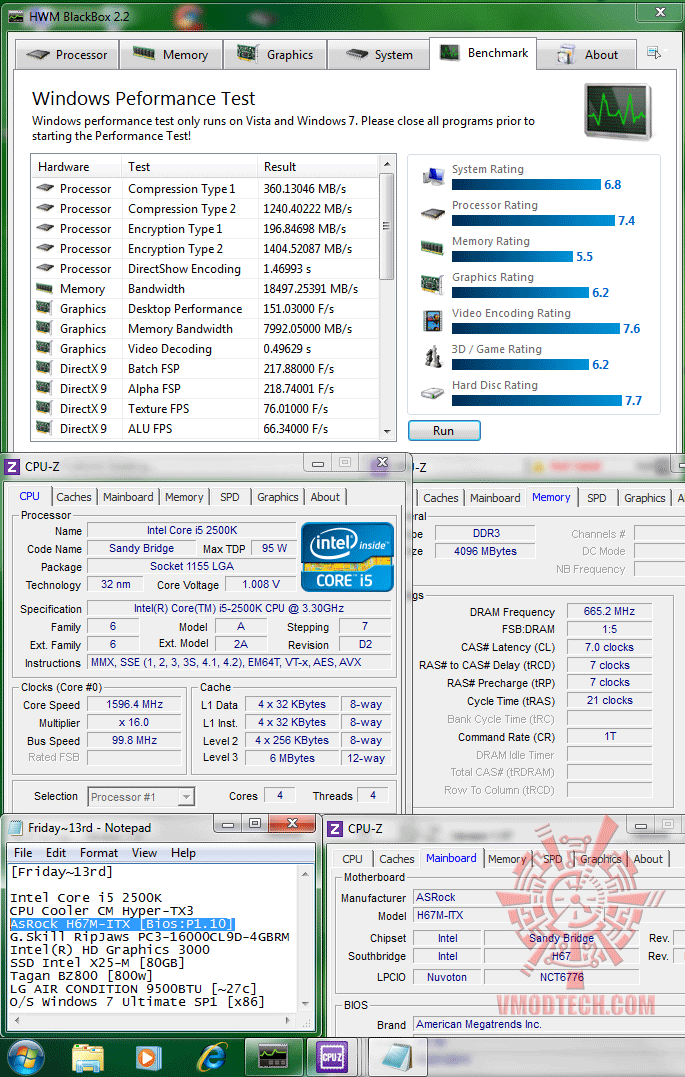Click the Result column header
This screenshot has height=1077, width=685.
(318, 167)
